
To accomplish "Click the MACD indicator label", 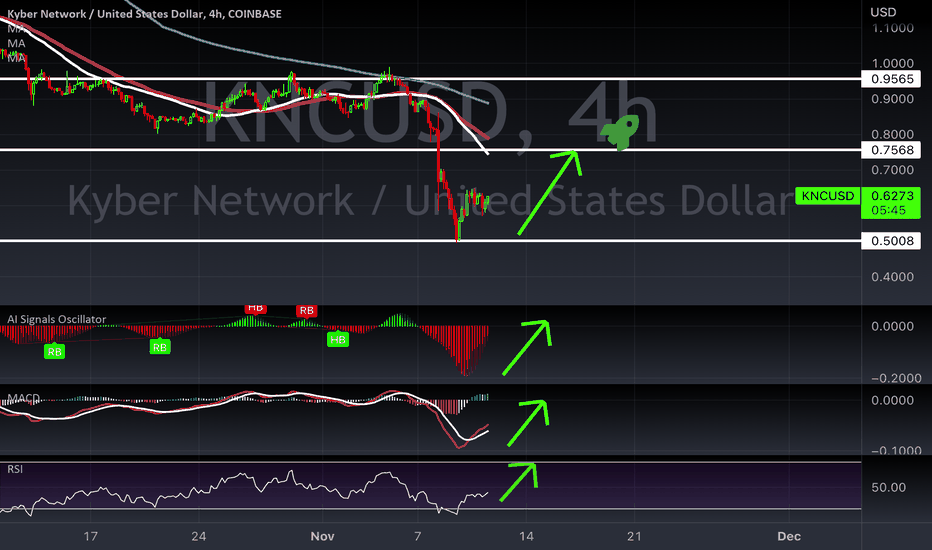I will (x=23, y=398).
